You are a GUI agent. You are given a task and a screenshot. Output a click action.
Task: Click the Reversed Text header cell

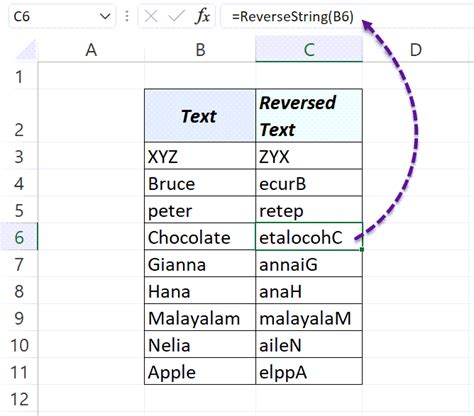point(309,116)
